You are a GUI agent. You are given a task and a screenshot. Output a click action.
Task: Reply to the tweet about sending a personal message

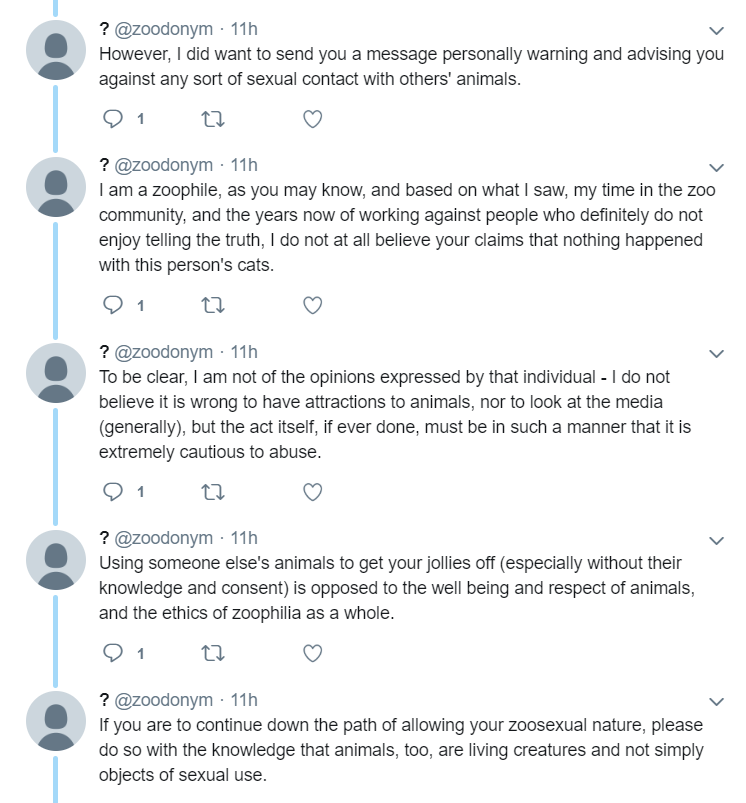point(113,119)
